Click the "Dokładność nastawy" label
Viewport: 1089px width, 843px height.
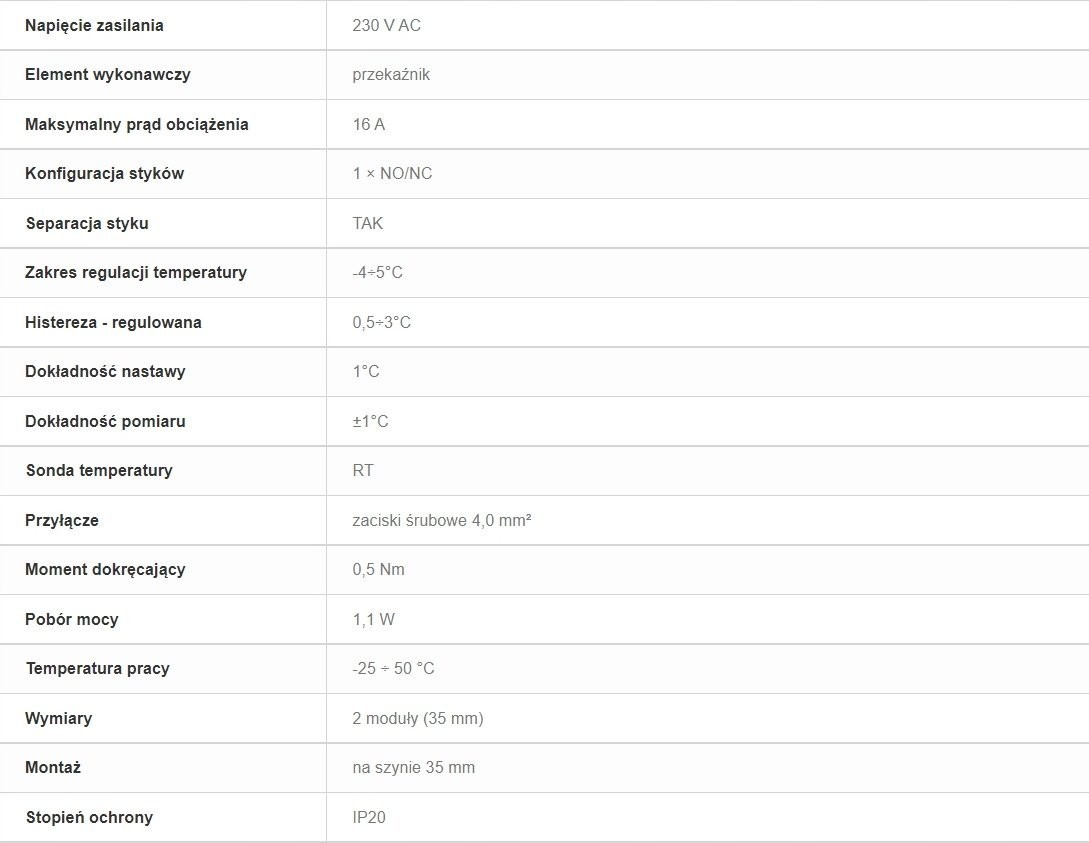[x=105, y=371]
